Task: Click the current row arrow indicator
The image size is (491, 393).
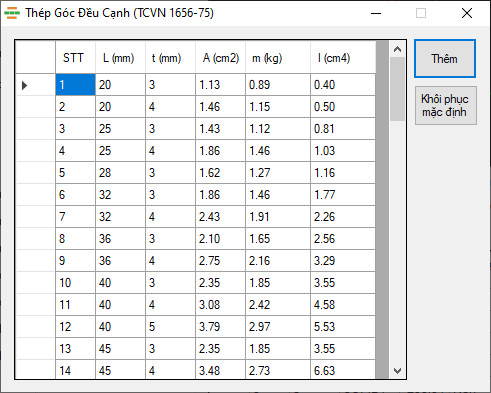Action: [24, 85]
